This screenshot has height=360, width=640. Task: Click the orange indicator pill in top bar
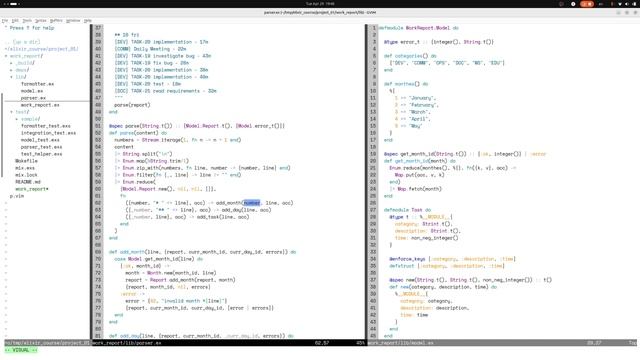(587, 4)
